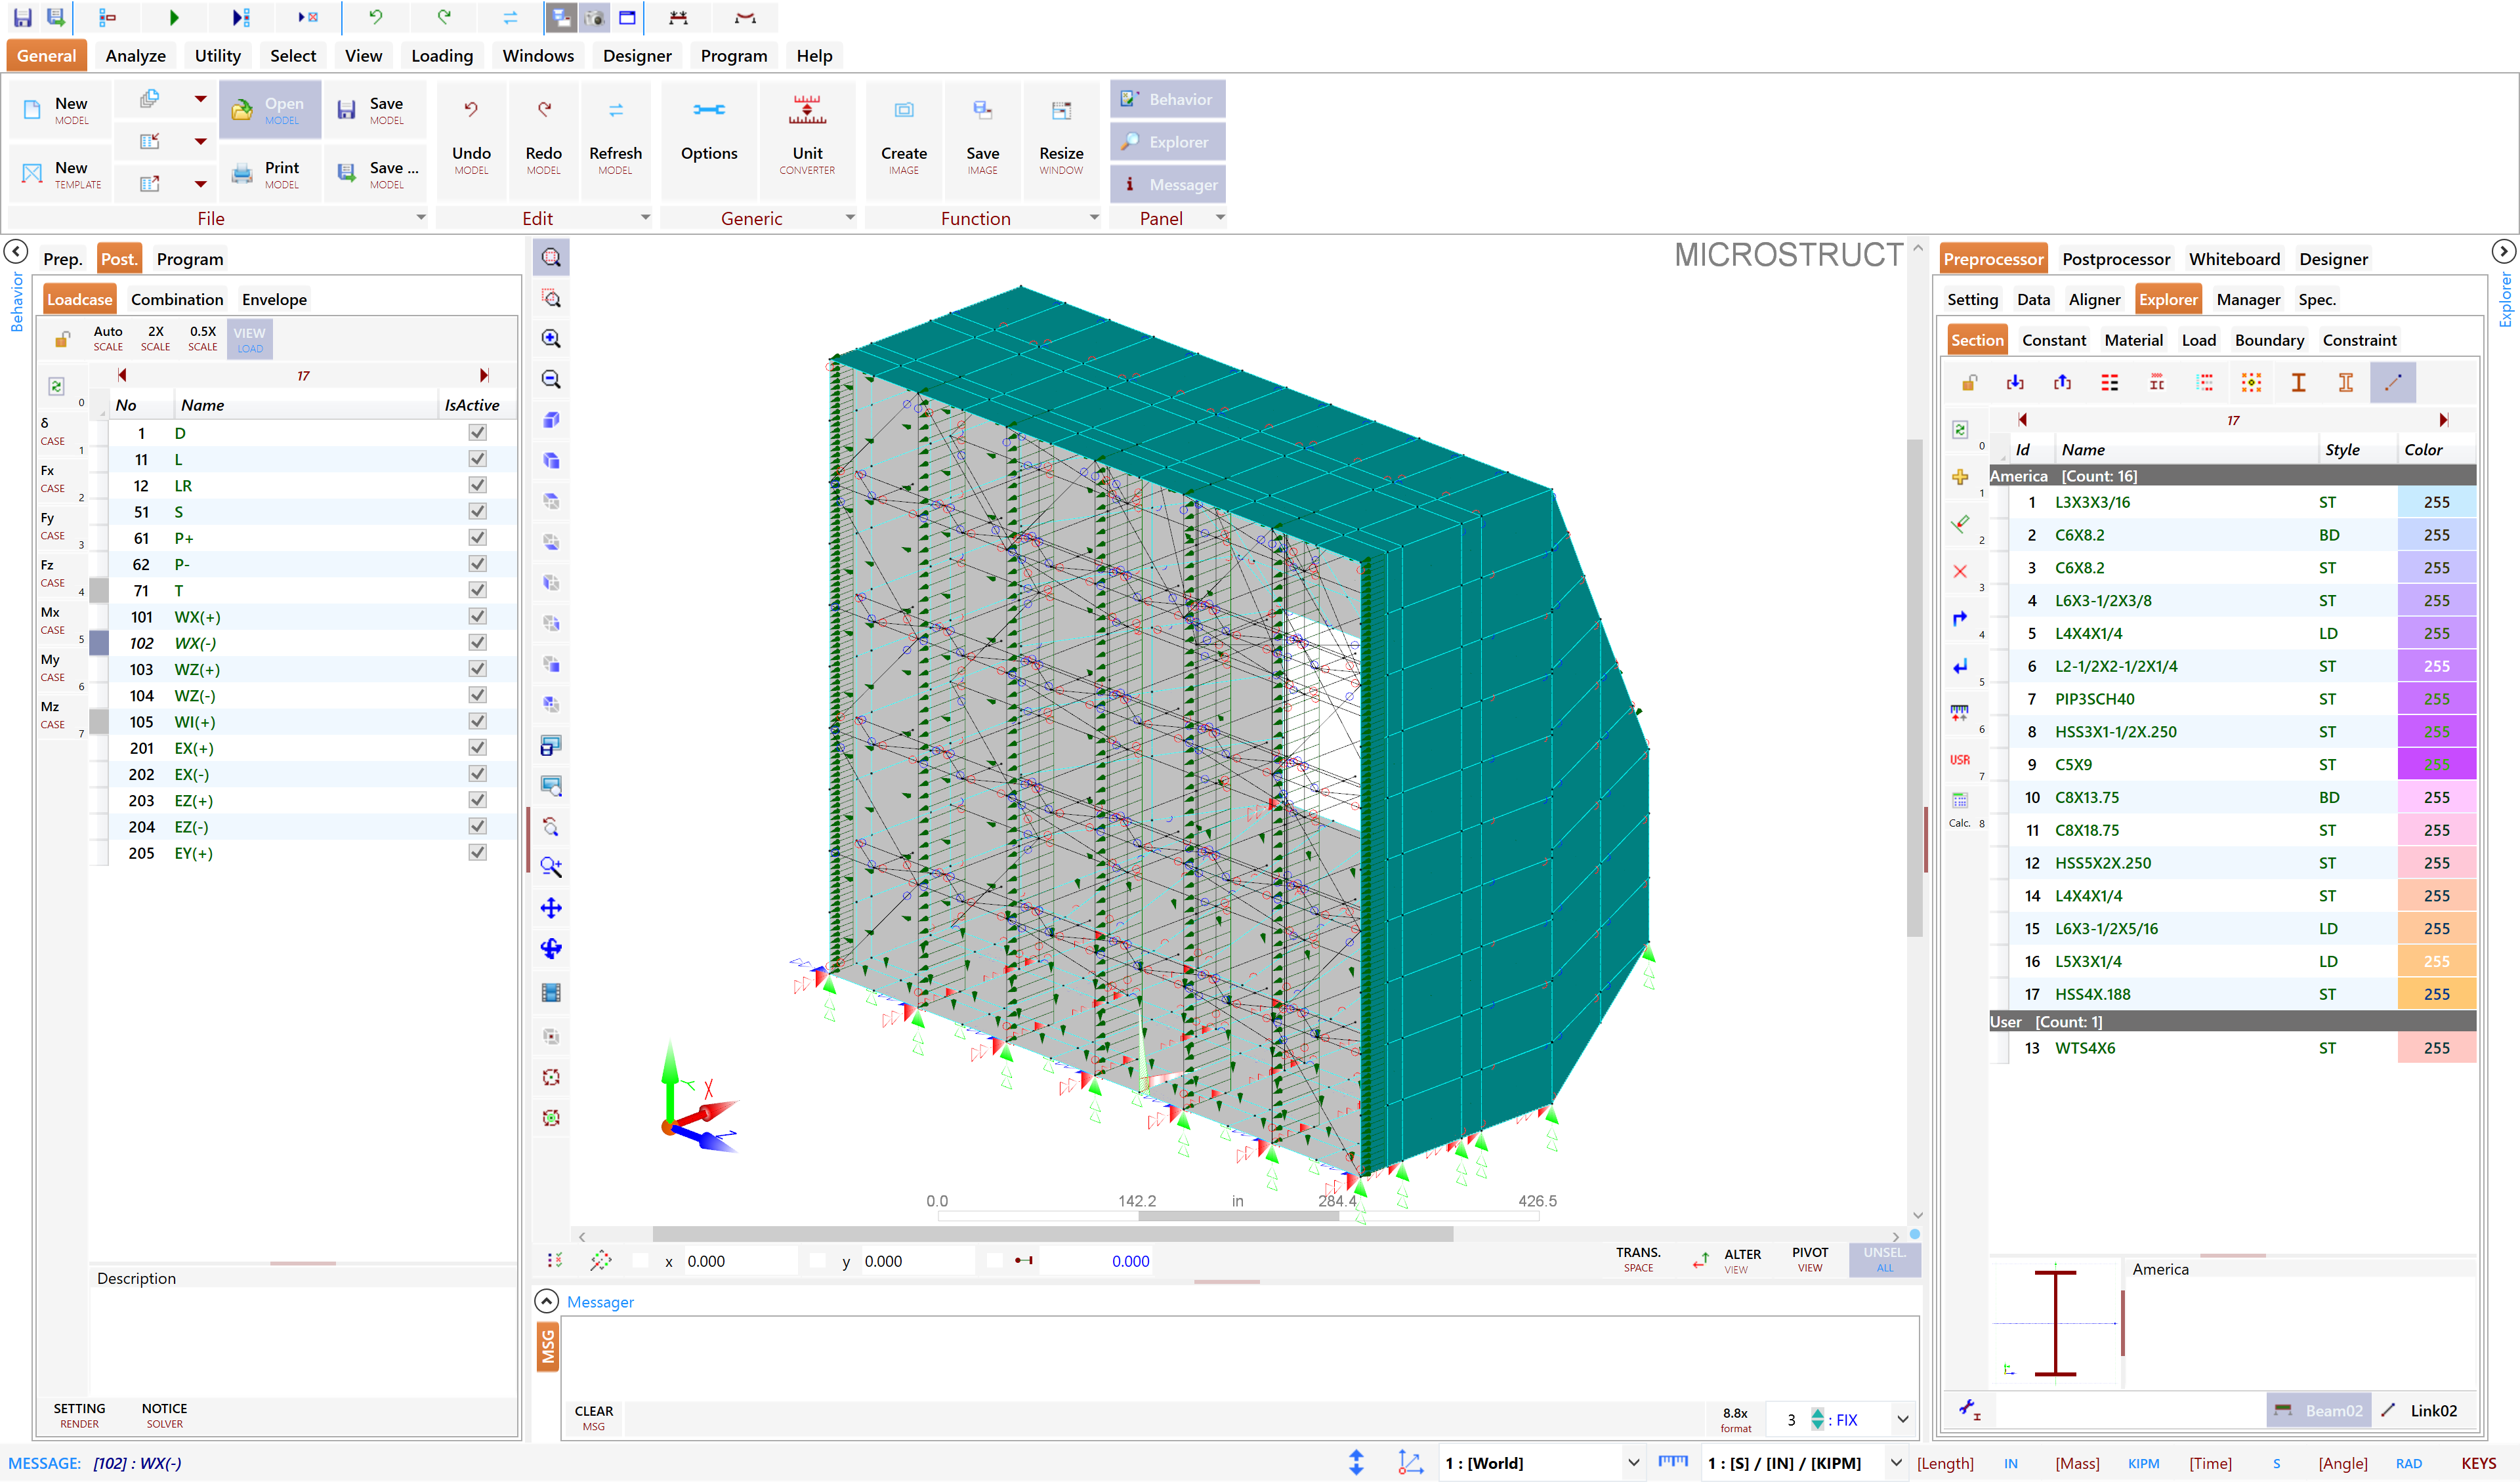Screen dimensions: 2520x1482
Task: Click the Unit Converter icon
Action: pos(807,110)
